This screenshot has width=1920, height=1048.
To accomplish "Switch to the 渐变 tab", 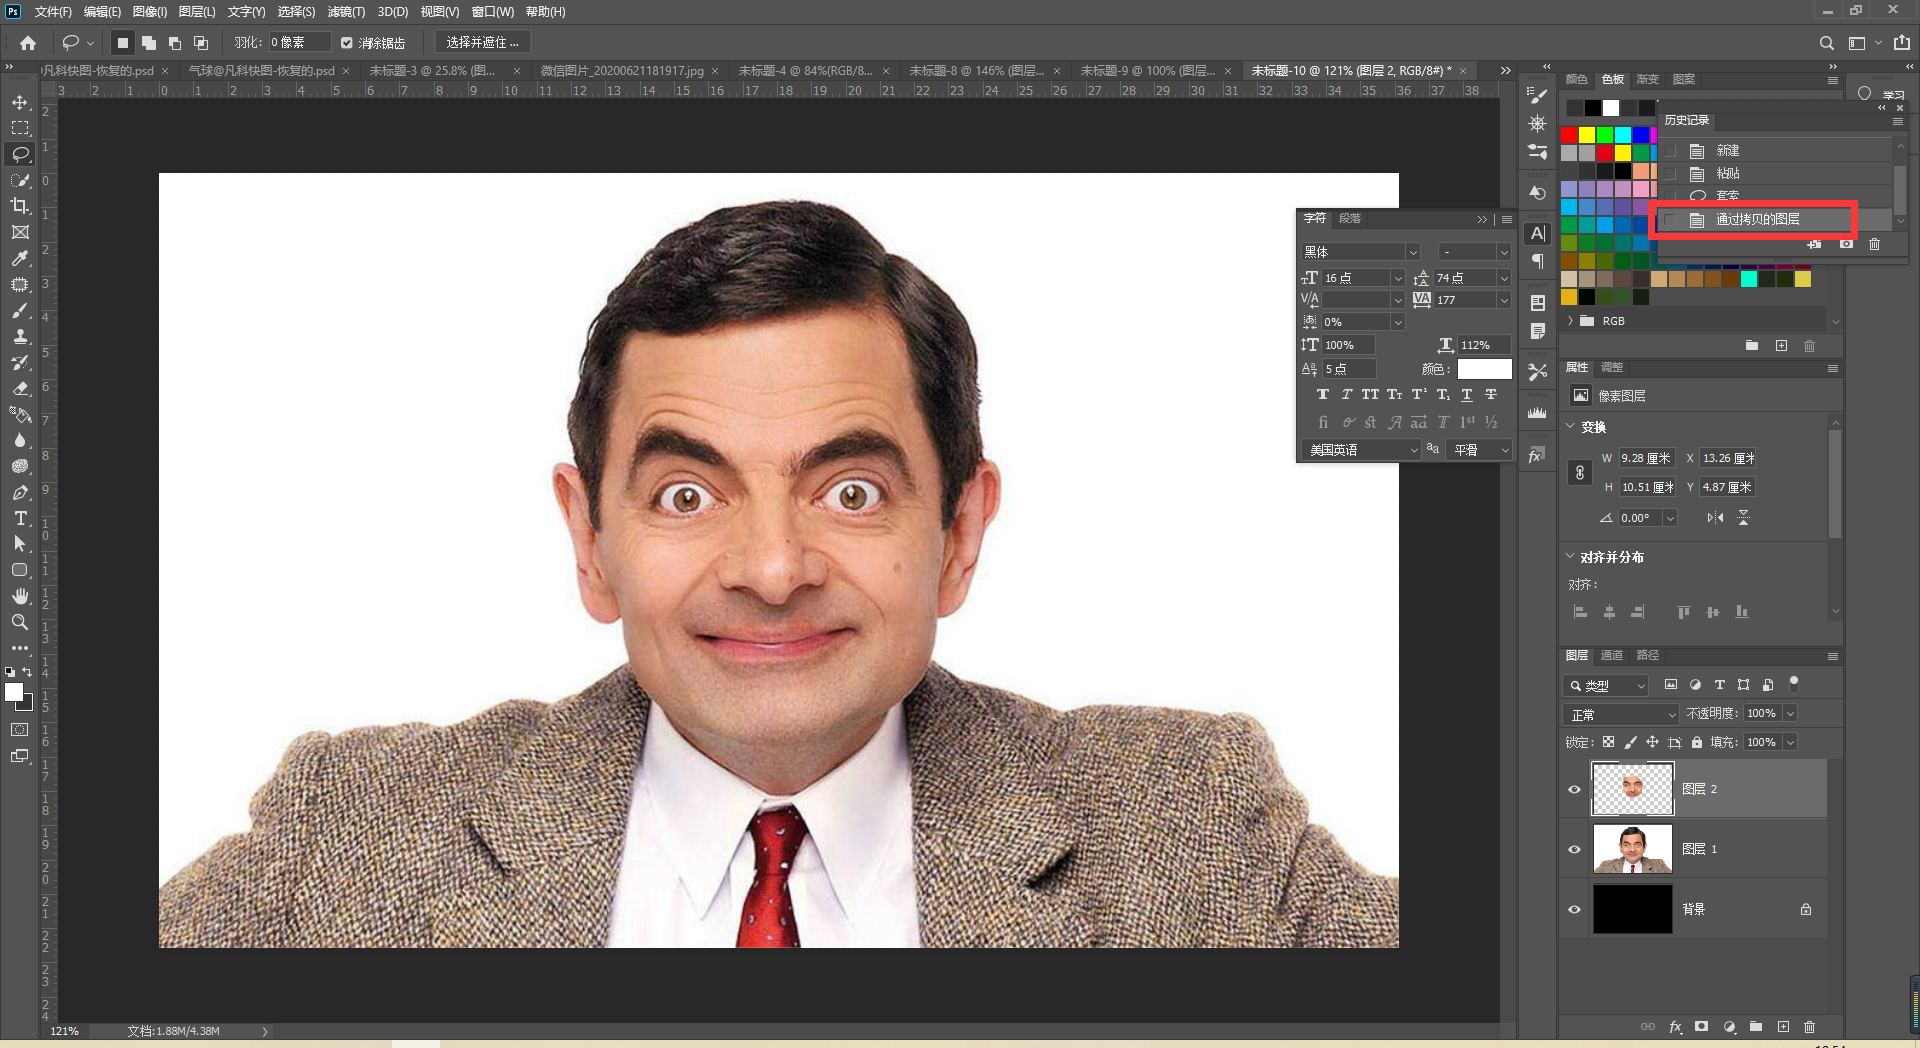I will [x=1648, y=79].
